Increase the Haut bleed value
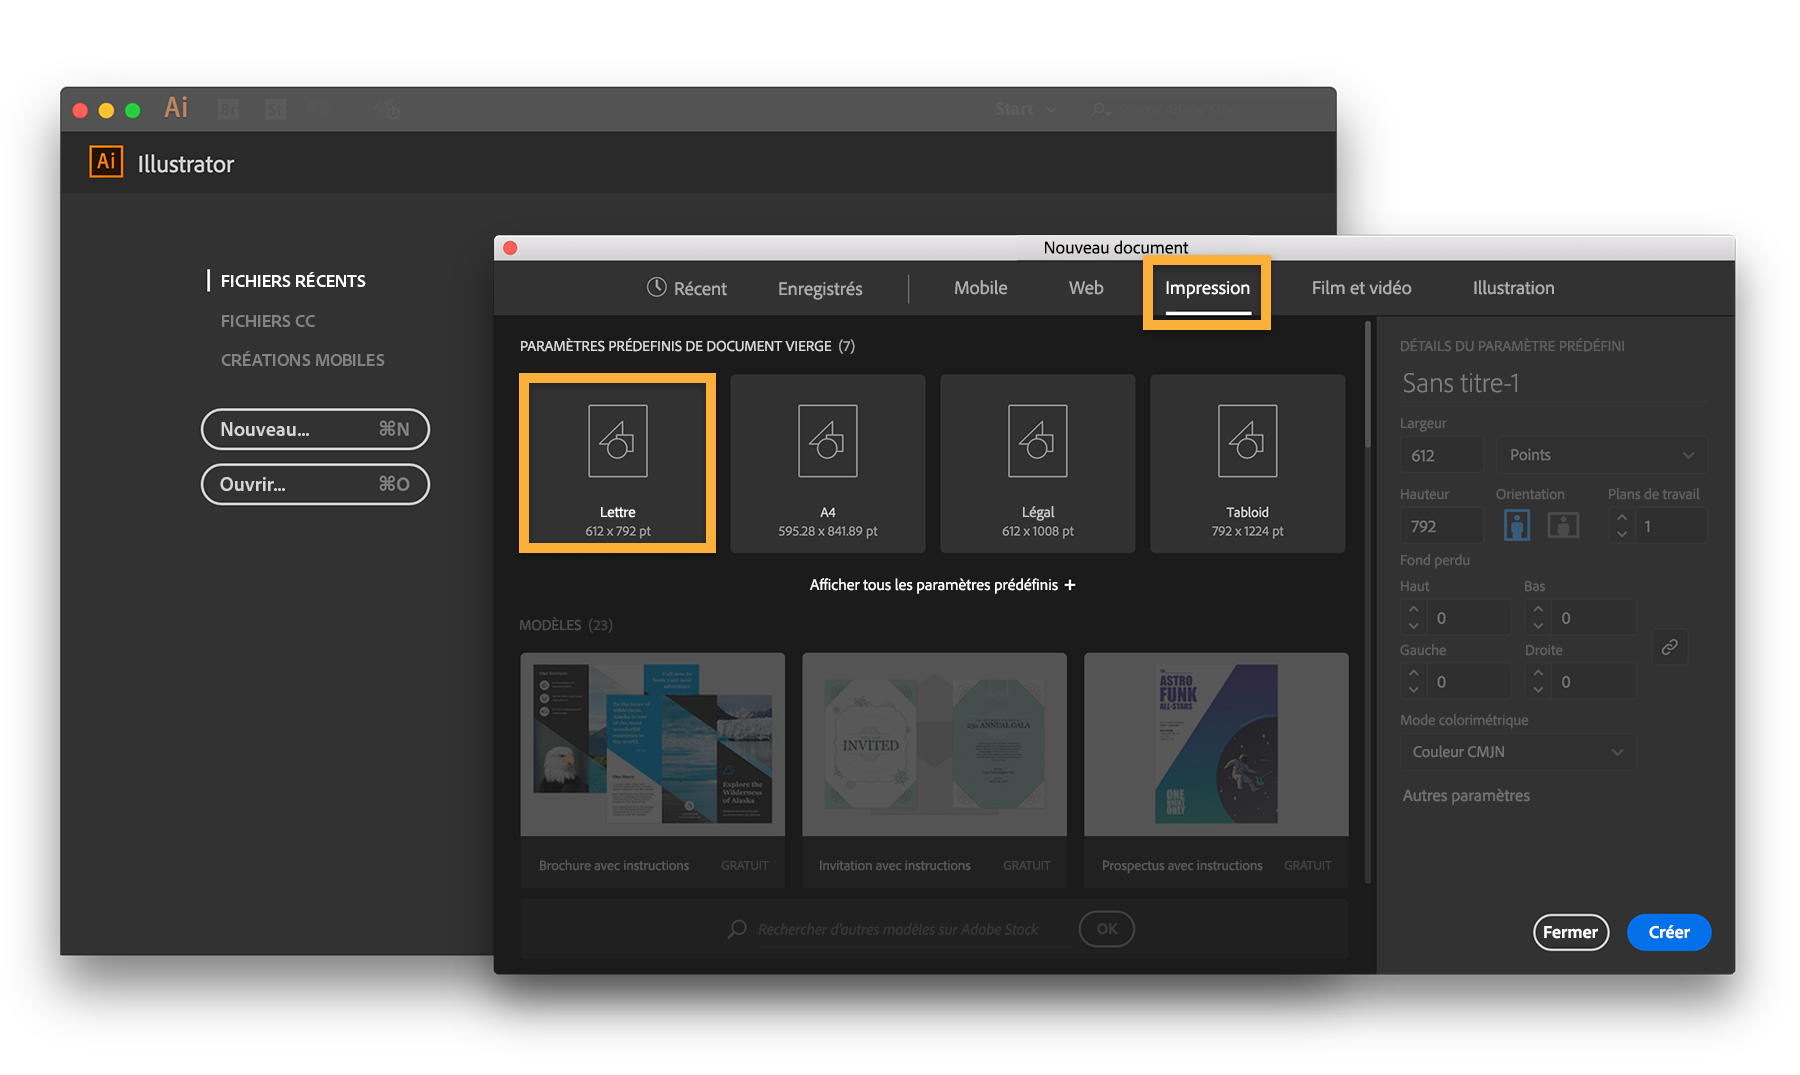 (x=1413, y=609)
